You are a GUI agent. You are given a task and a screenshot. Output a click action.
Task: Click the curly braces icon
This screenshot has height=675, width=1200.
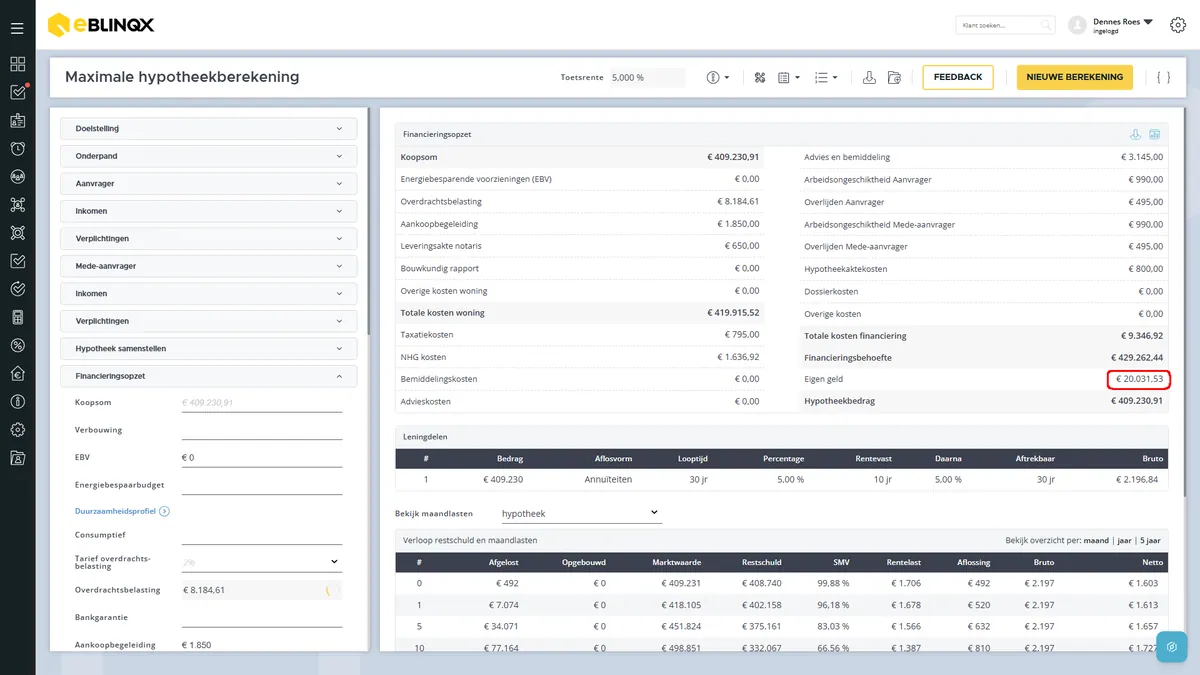click(x=1163, y=77)
